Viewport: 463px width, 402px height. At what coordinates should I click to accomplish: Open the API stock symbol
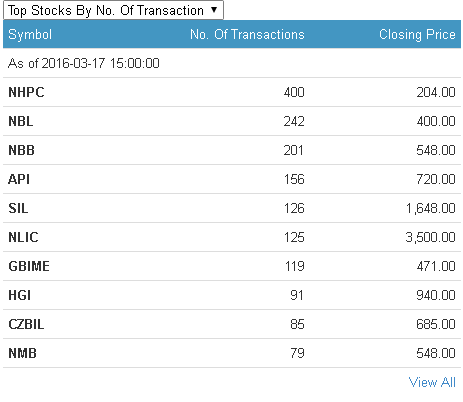(x=19, y=179)
